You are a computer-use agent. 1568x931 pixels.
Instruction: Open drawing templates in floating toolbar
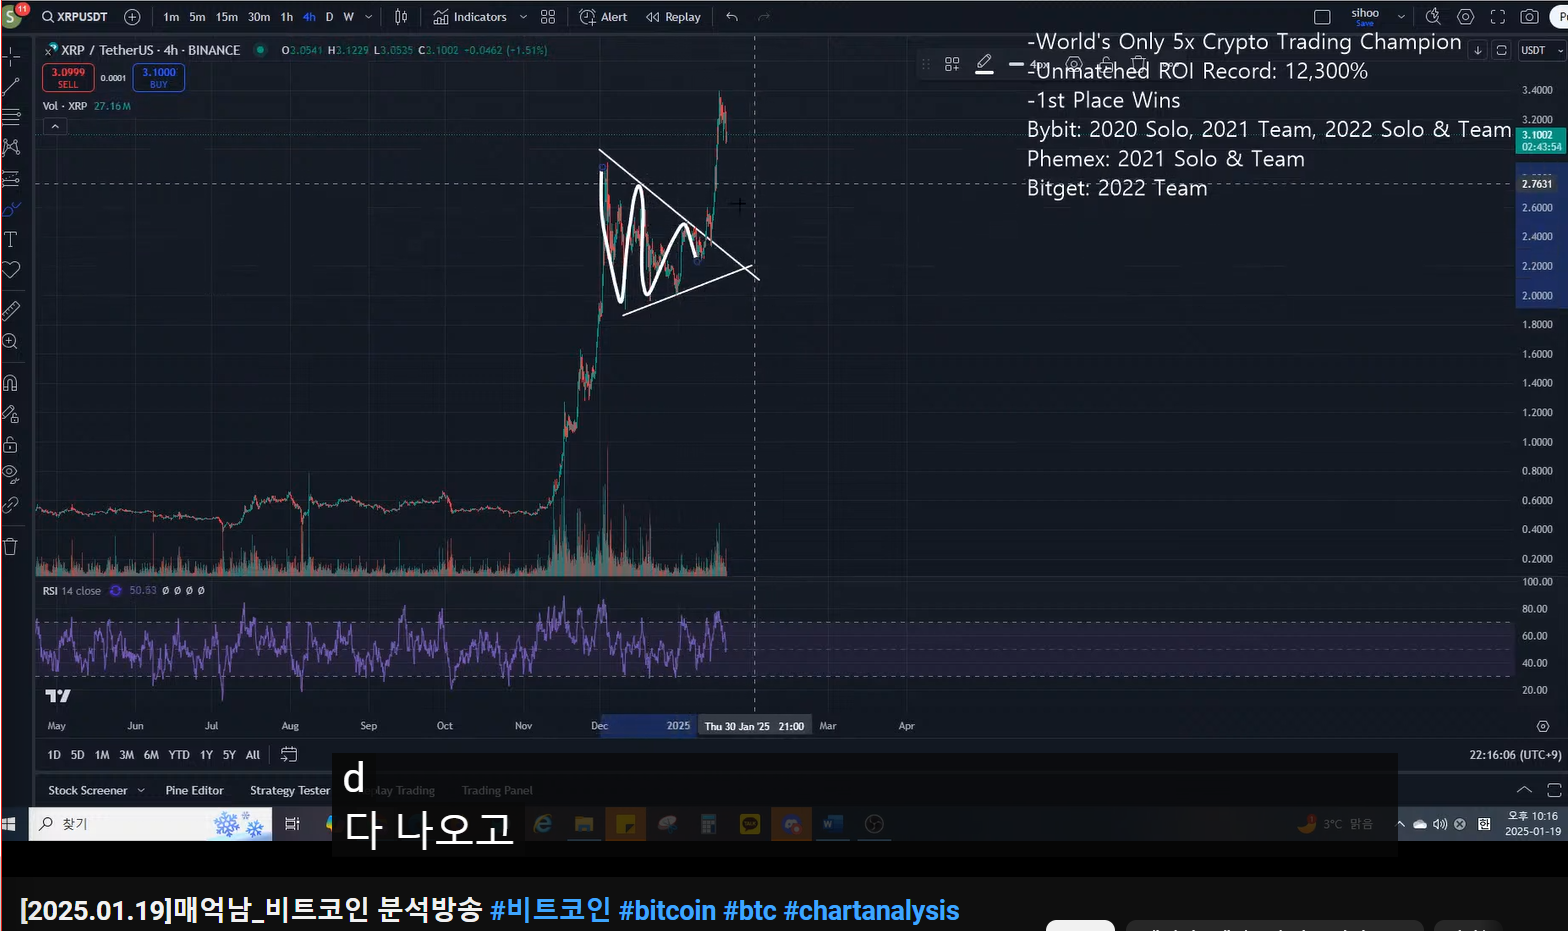click(x=952, y=64)
